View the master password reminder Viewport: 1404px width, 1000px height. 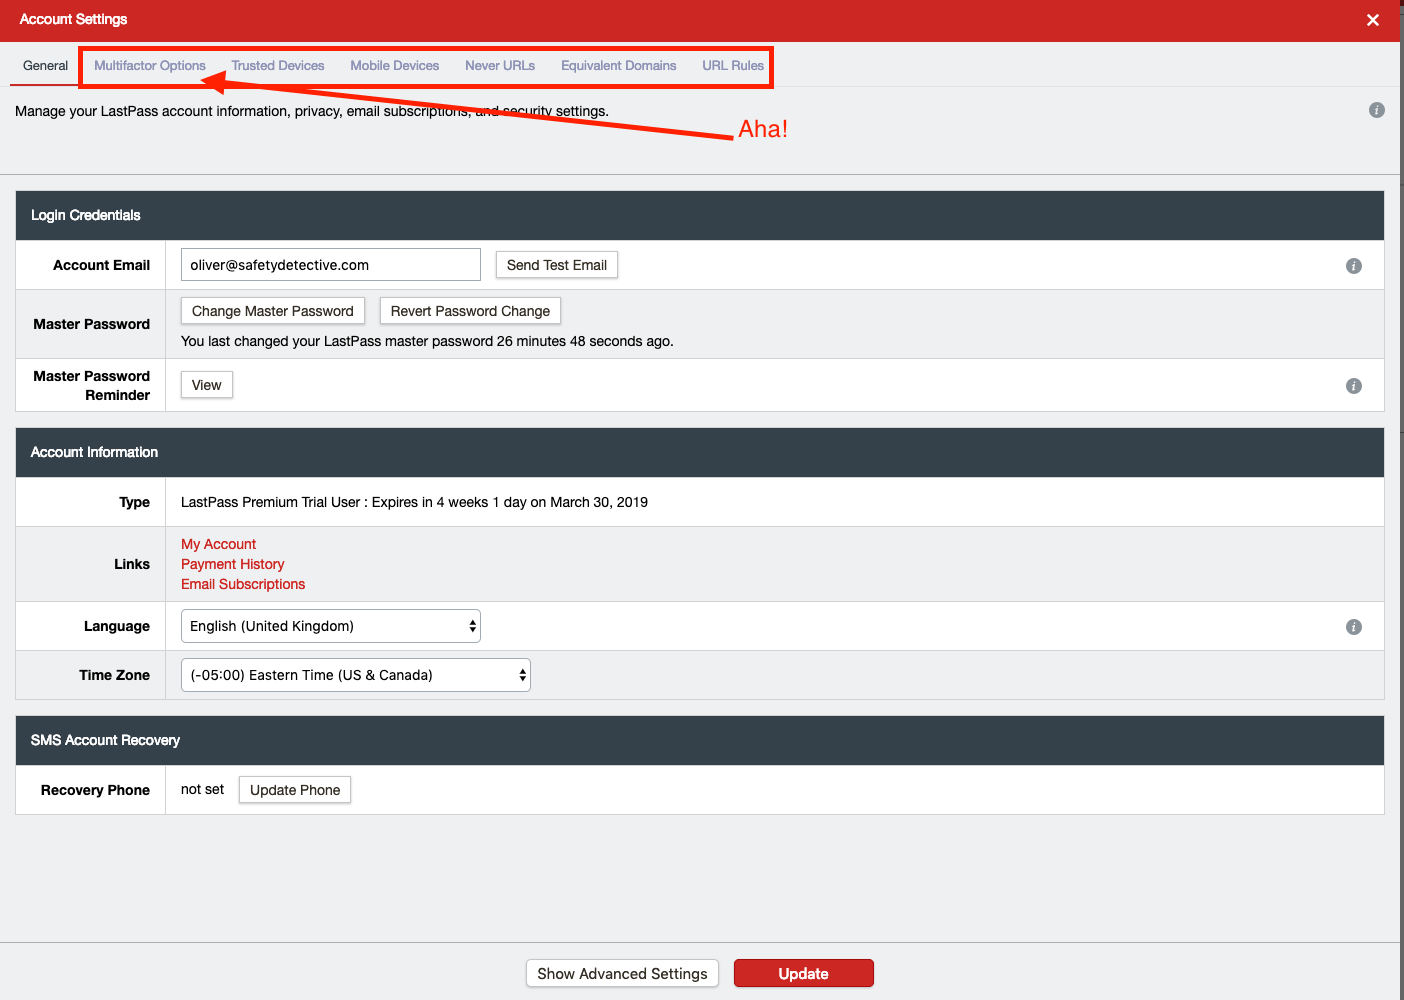coord(207,385)
